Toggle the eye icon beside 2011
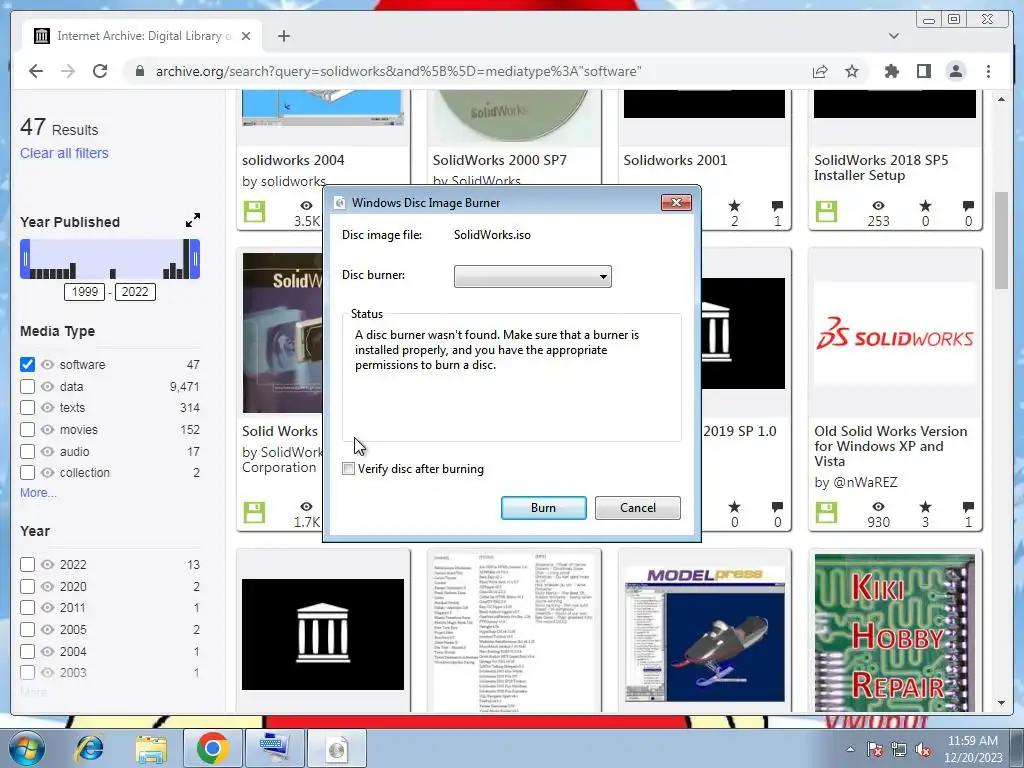 [47, 607]
